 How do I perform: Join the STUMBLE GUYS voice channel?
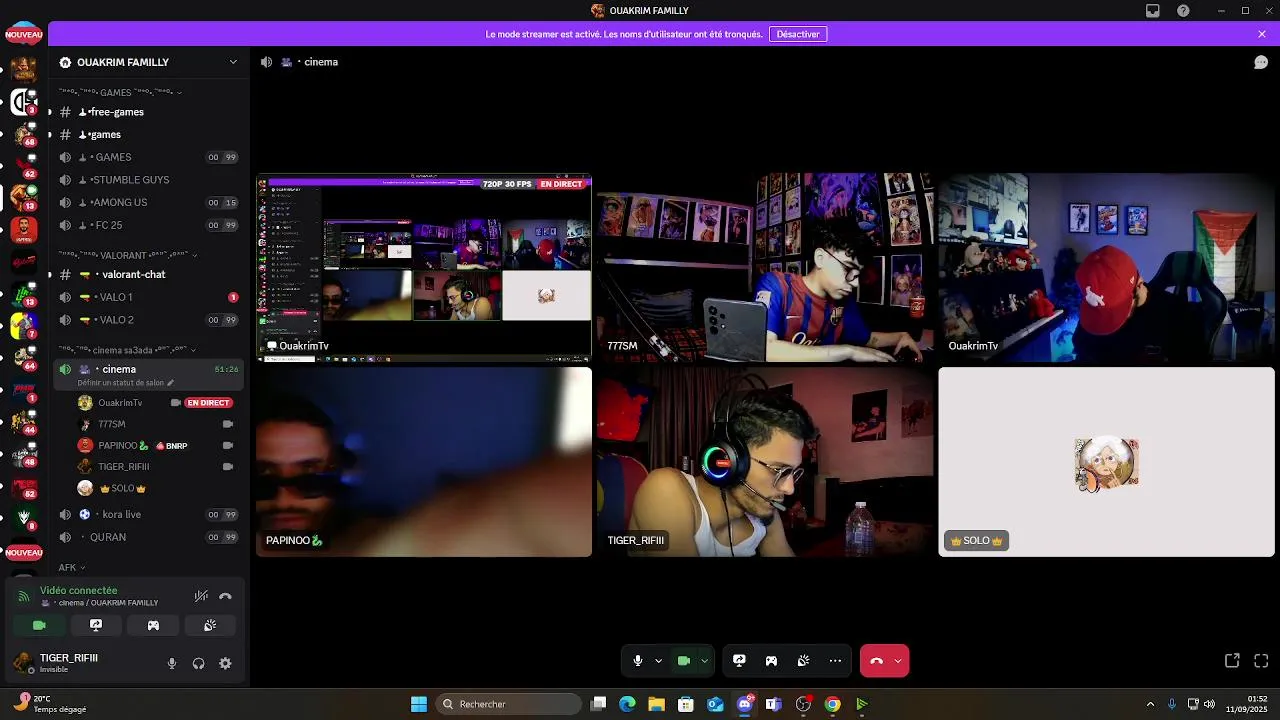coord(149,180)
